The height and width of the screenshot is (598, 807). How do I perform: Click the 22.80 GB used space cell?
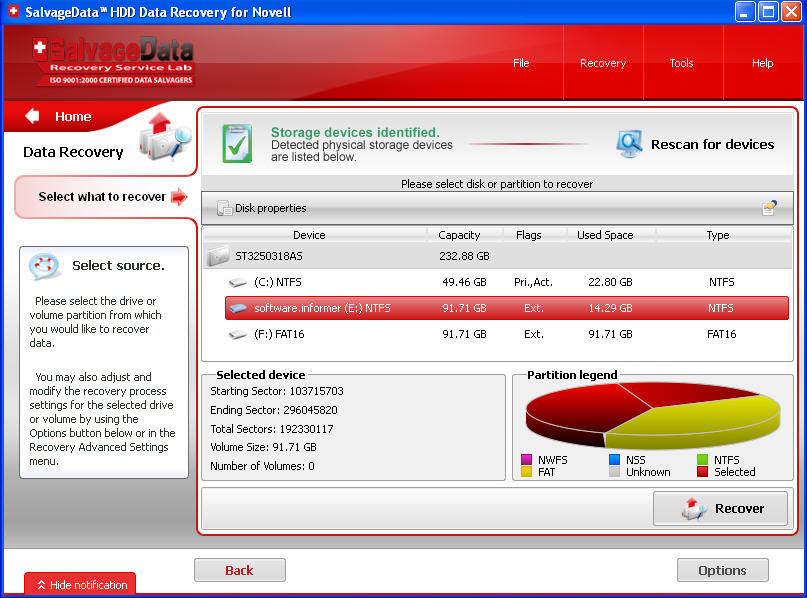point(610,282)
